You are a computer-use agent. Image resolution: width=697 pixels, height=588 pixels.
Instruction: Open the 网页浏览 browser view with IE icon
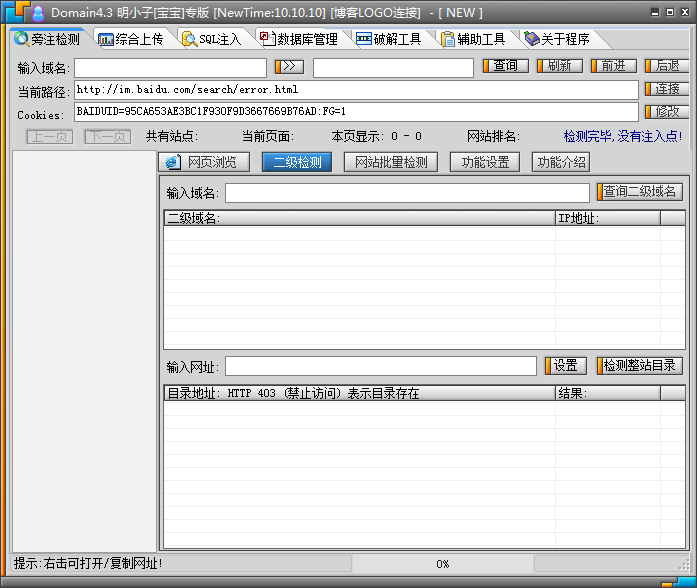pyautogui.click(x=202, y=162)
